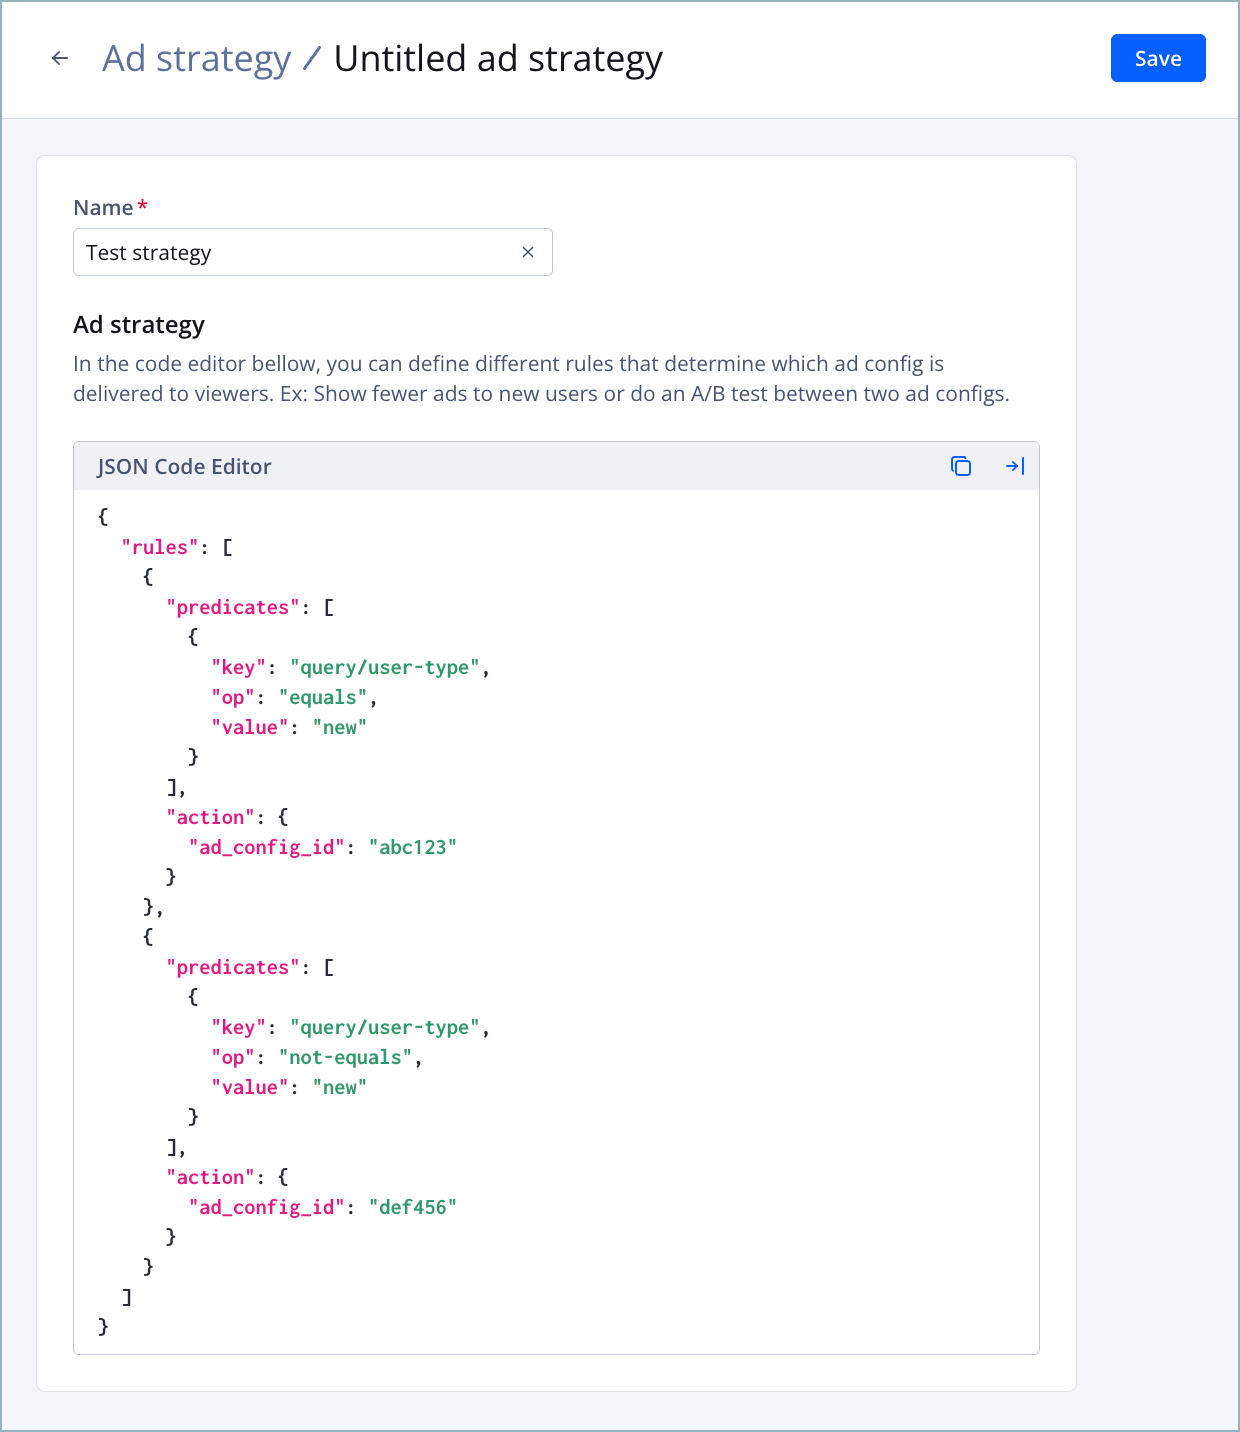The width and height of the screenshot is (1240, 1432).
Task: Click the new value in first predicate
Action: point(340,727)
